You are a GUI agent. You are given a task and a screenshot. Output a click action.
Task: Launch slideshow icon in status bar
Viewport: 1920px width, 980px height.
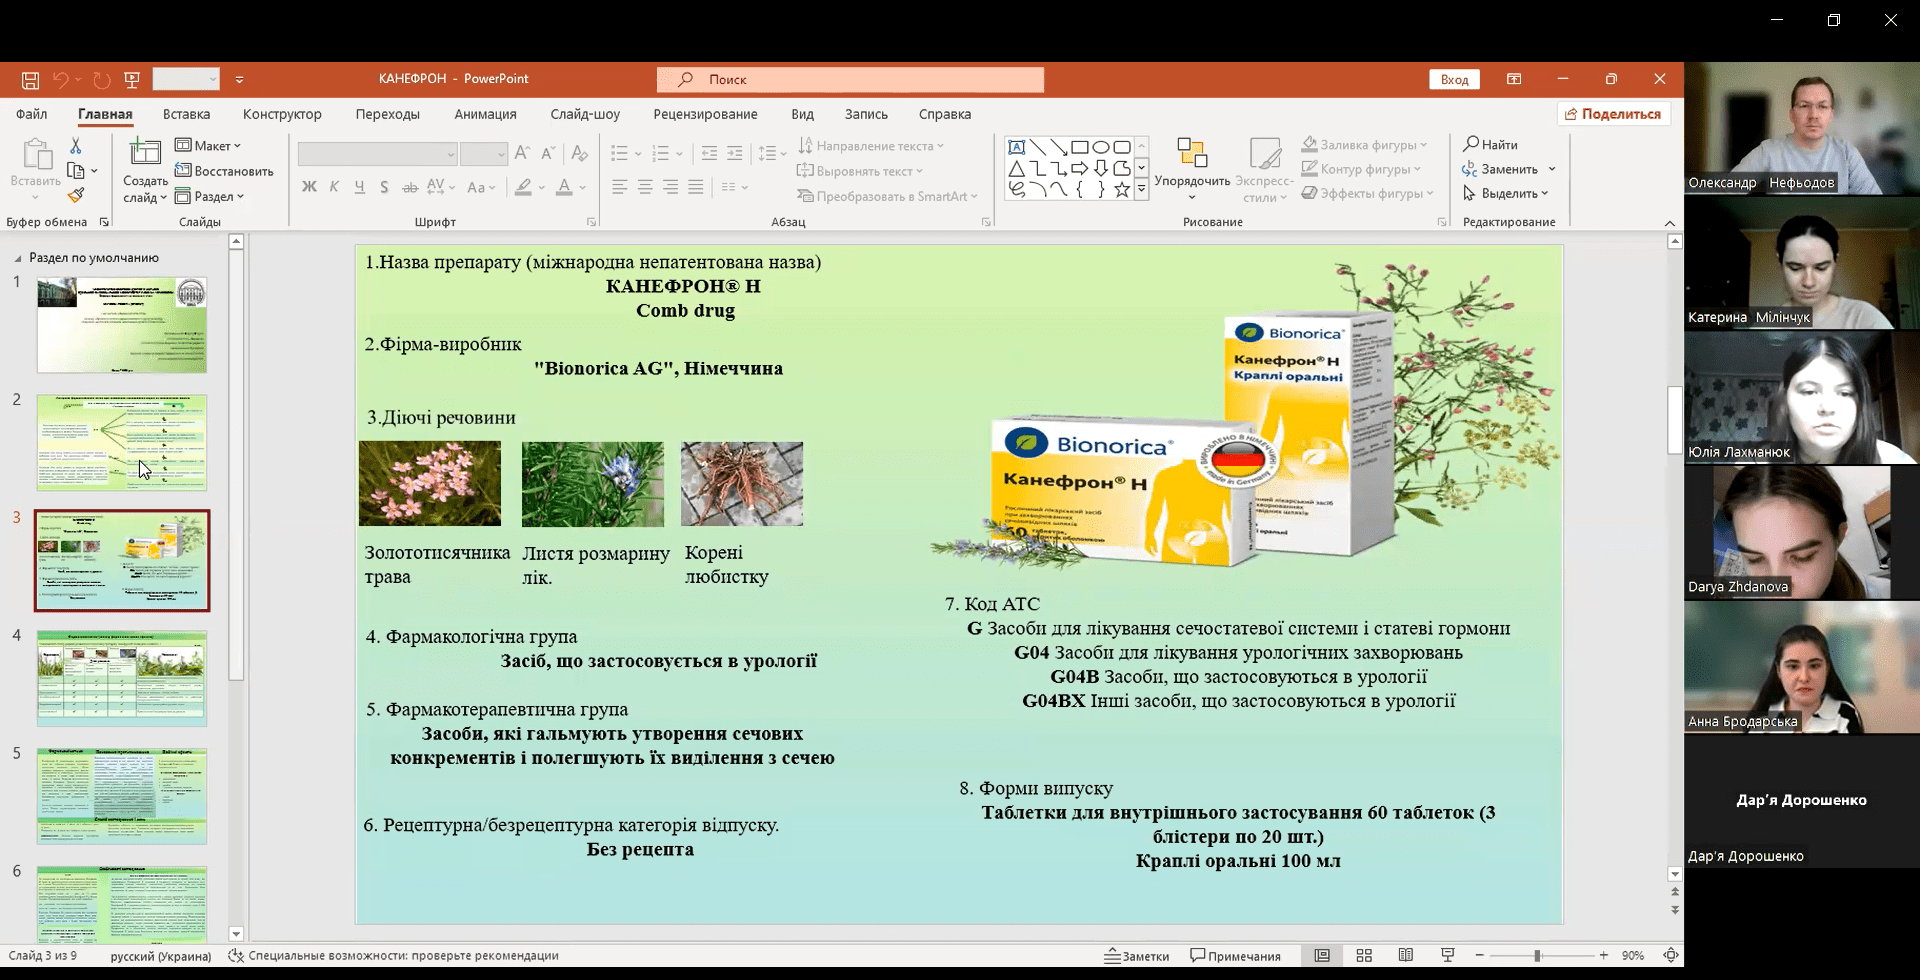(1447, 956)
